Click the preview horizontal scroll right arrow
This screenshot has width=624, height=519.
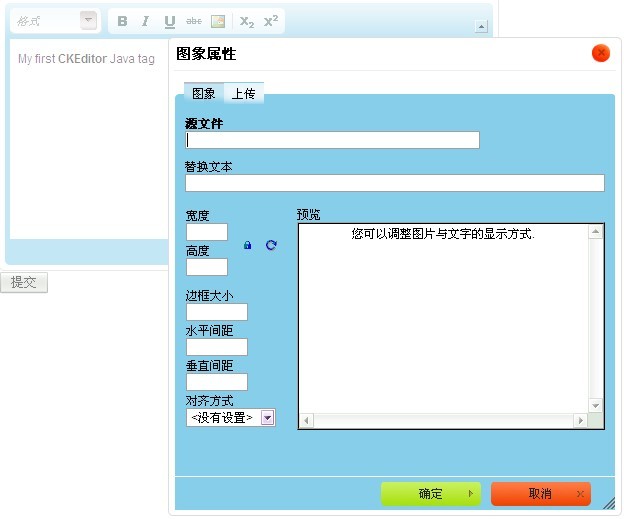(580, 421)
